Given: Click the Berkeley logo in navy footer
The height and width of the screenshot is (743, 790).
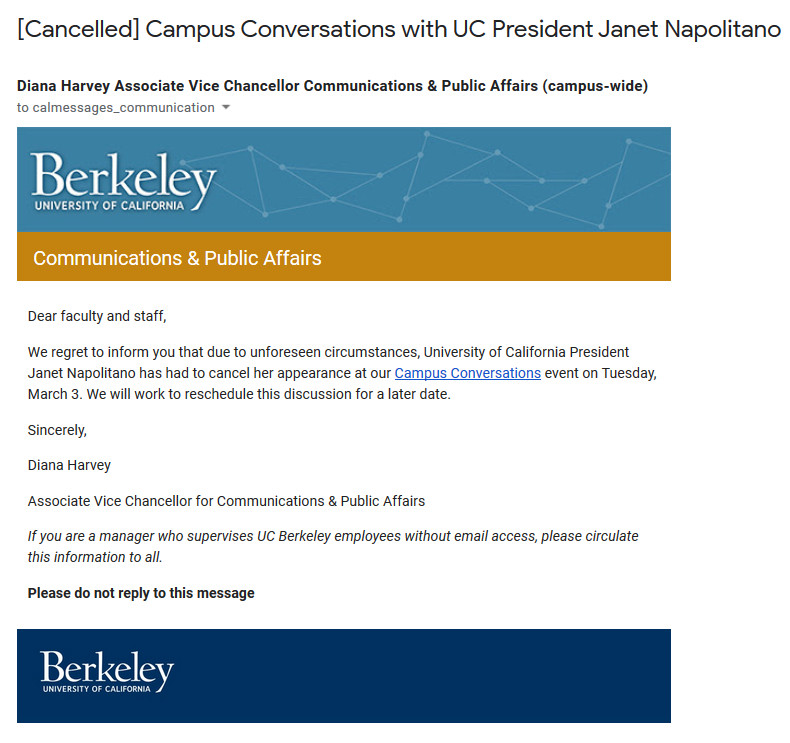Looking at the screenshot, I should pos(107,671).
